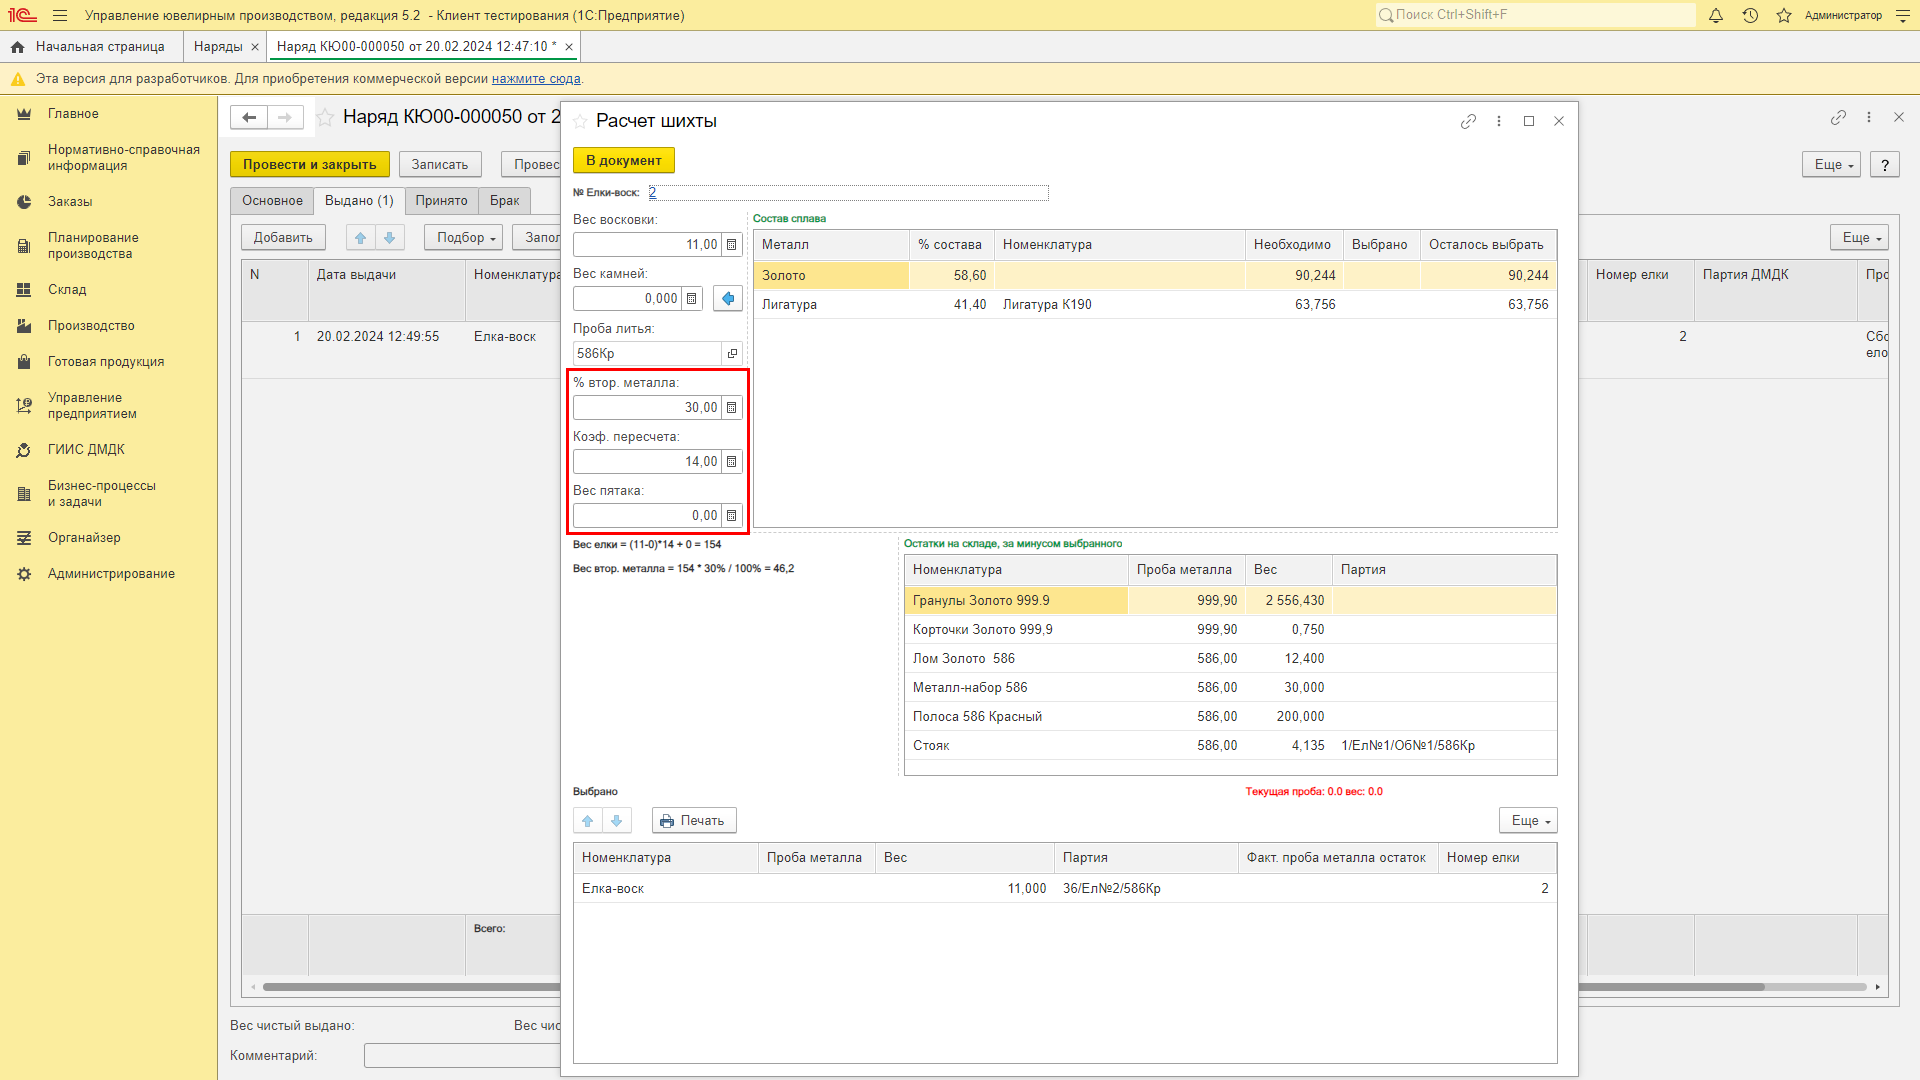Open calculator for Коэф. пересчета field
This screenshot has height=1080, width=1920.
click(732, 462)
